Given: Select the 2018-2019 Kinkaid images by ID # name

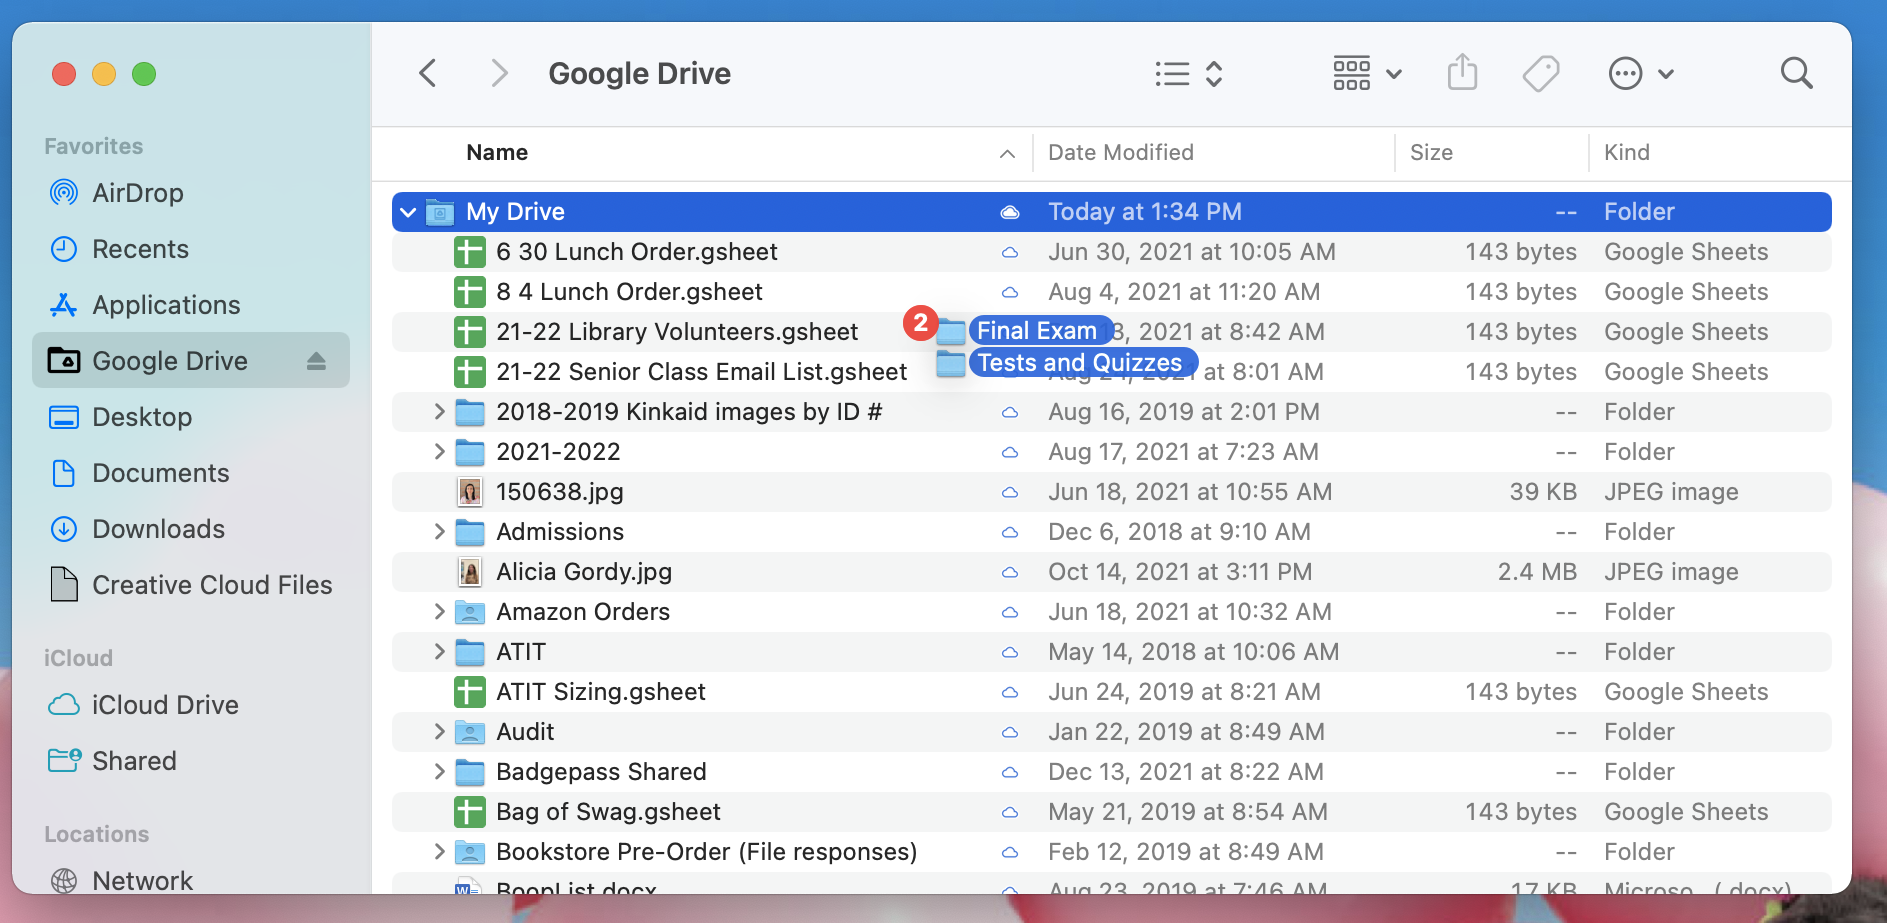Looking at the screenshot, I should click(x=689, y=412).
